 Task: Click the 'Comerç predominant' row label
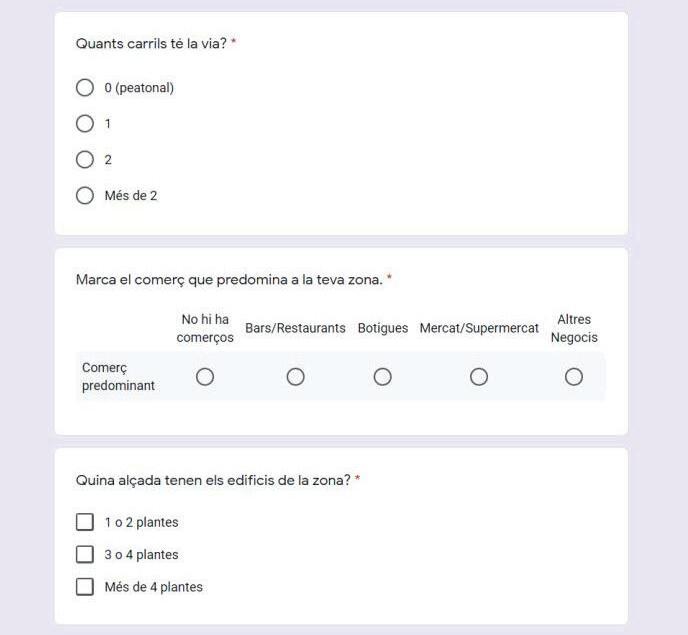pyautogui.click(x=118, y=377)
